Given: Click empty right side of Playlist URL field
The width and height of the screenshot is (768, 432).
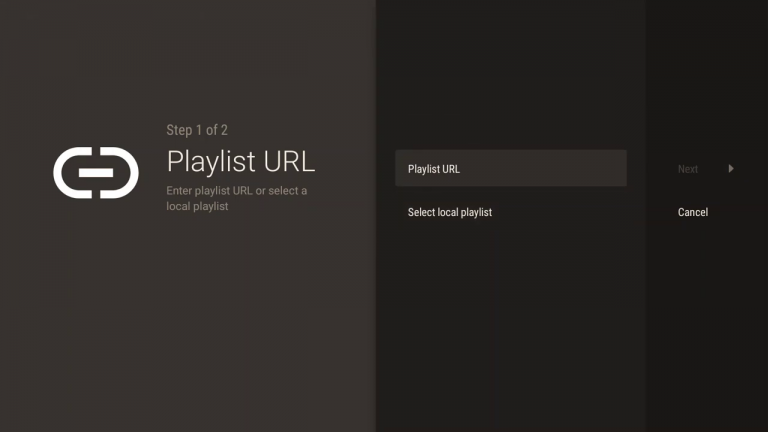Looking at the screenshot, I should [580, 169].
